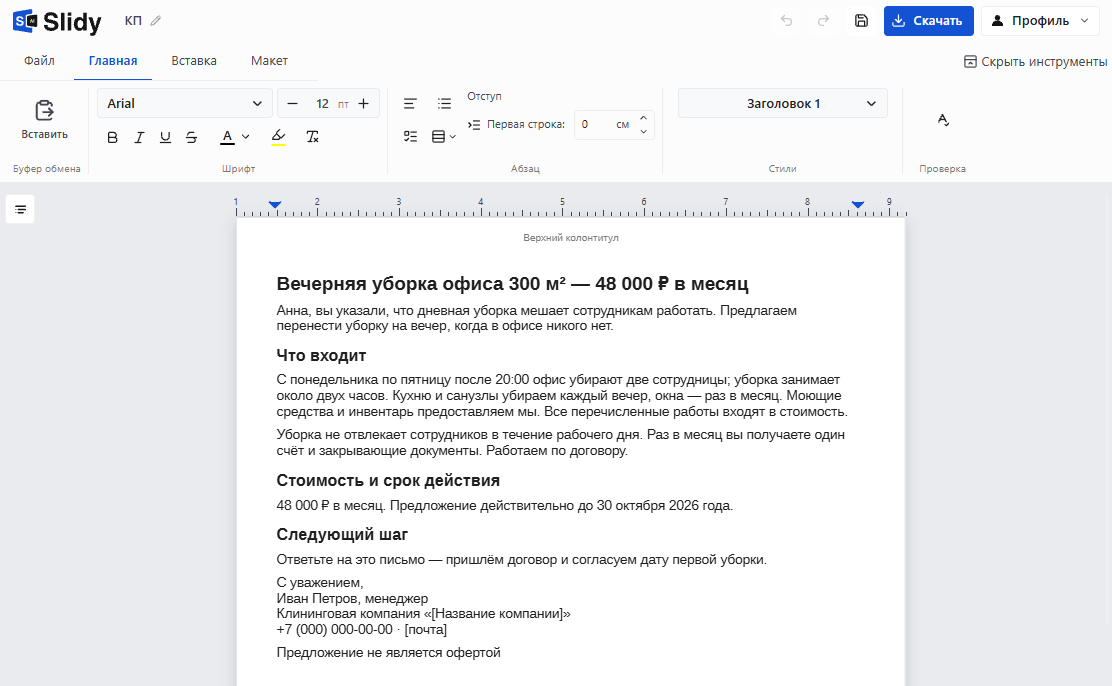Increase the first-line indent value
The image size is (1112, 686).
643,118
